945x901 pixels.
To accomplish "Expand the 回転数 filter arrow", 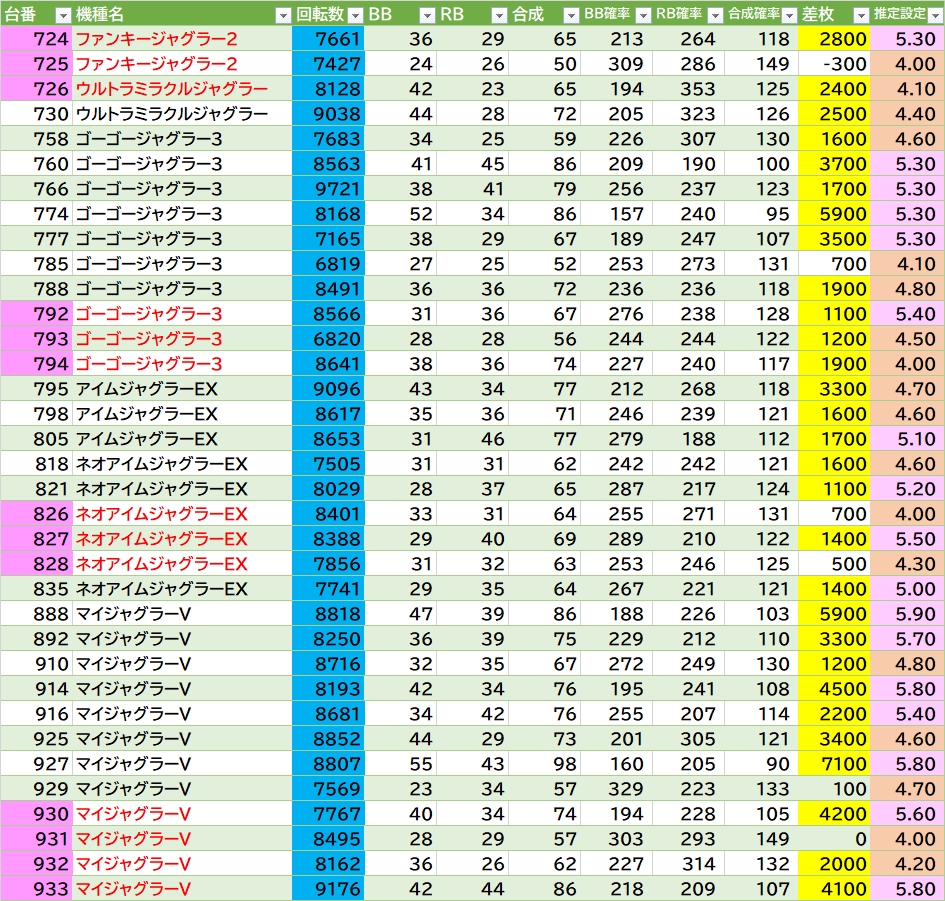I will click(355, 15).
